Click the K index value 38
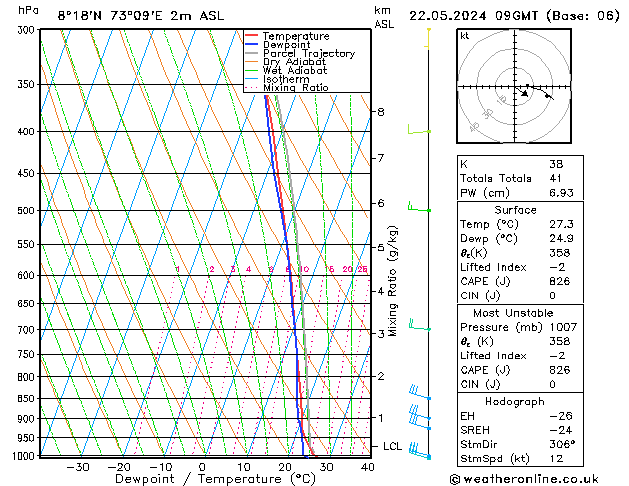The height and width of the screenshot is (486, 629). click(x=556, y=164)
